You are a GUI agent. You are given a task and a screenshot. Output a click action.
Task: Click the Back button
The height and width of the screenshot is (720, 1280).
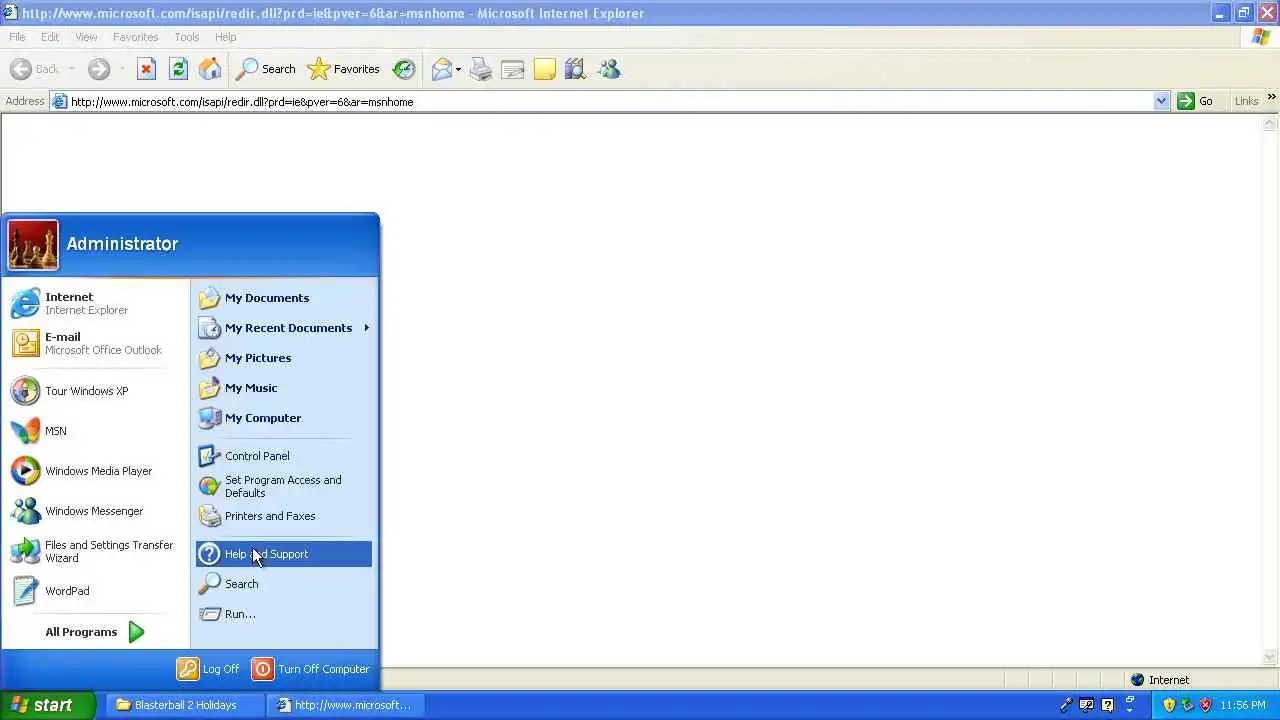click(35, 69)
